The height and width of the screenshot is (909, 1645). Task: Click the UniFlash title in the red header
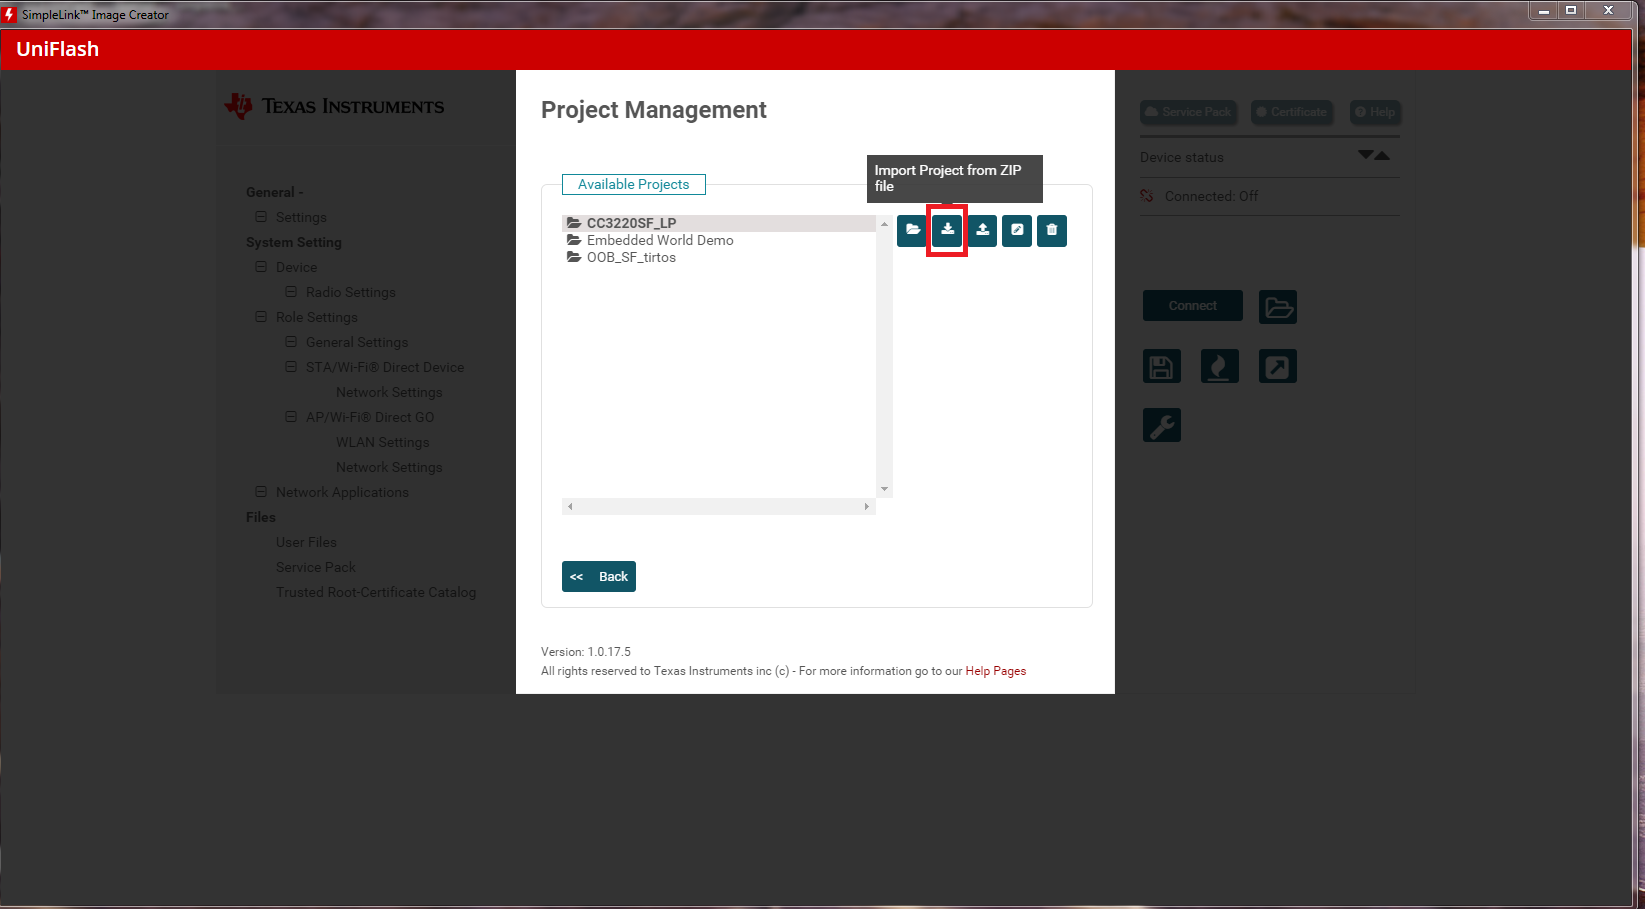[x=58, y=49]
